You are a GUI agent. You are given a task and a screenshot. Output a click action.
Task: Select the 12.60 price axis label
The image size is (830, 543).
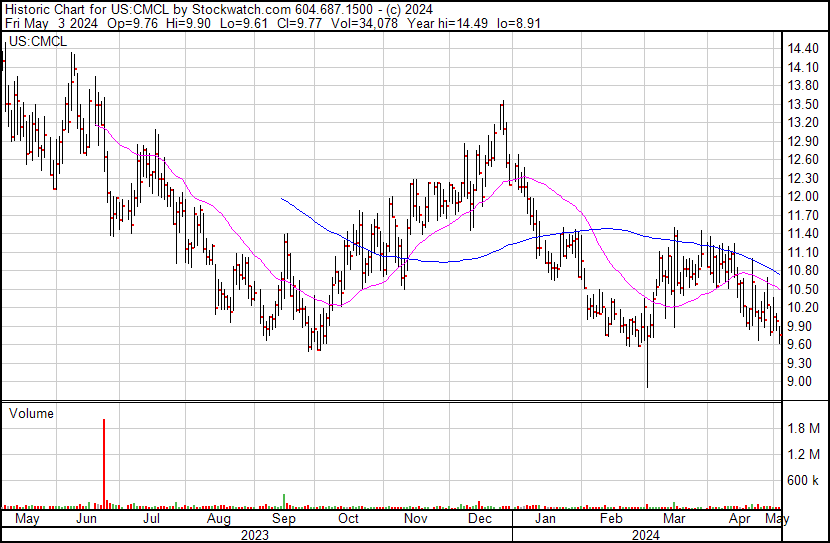coord(803,160)
